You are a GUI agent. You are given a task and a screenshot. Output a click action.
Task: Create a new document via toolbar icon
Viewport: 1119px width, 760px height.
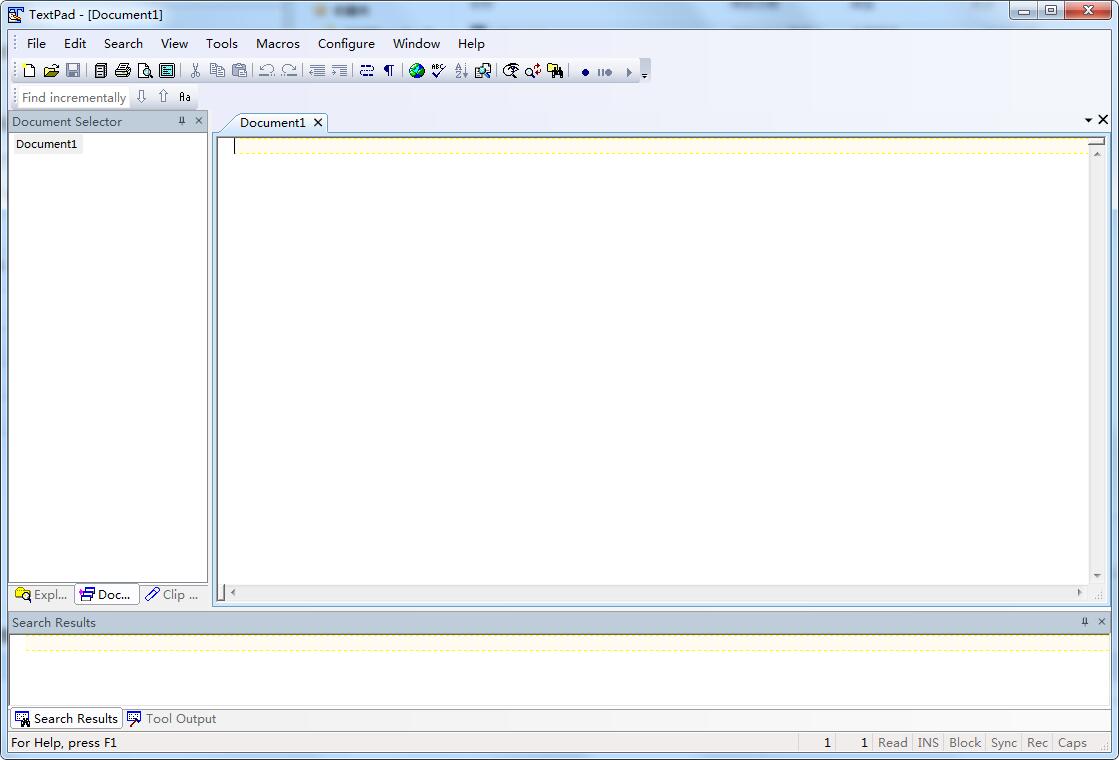pyautogui.click(x=29, y=71)
